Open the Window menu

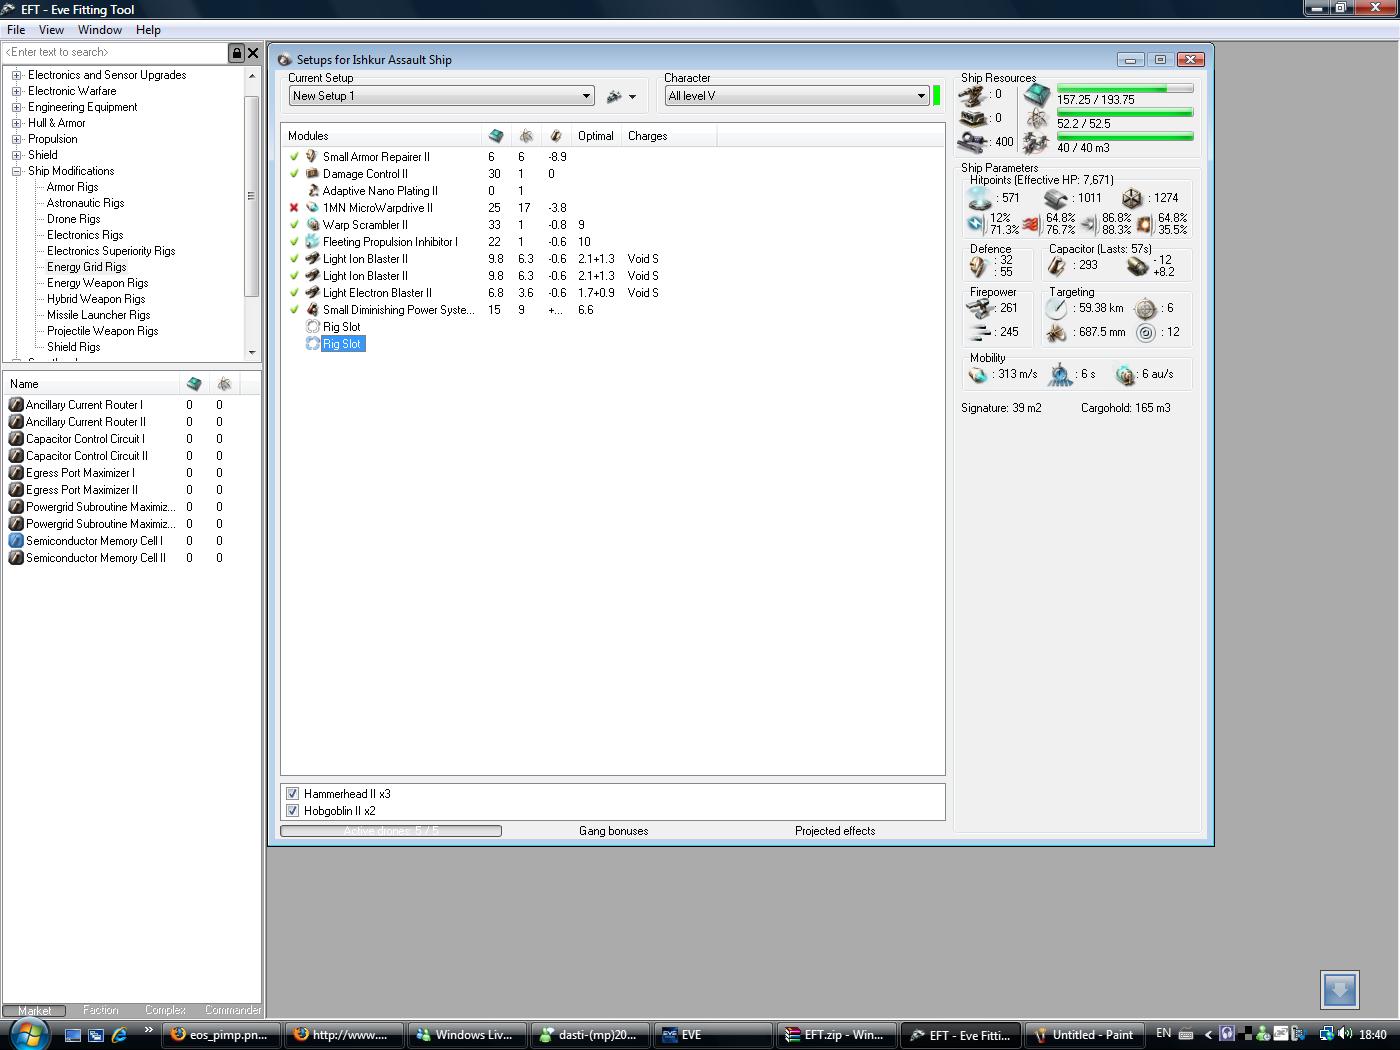100,30
